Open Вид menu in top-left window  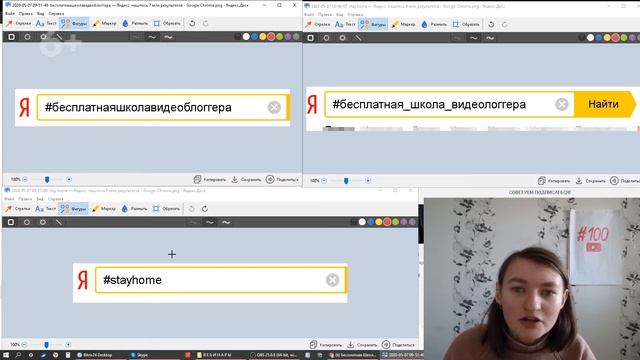point(40,13)
